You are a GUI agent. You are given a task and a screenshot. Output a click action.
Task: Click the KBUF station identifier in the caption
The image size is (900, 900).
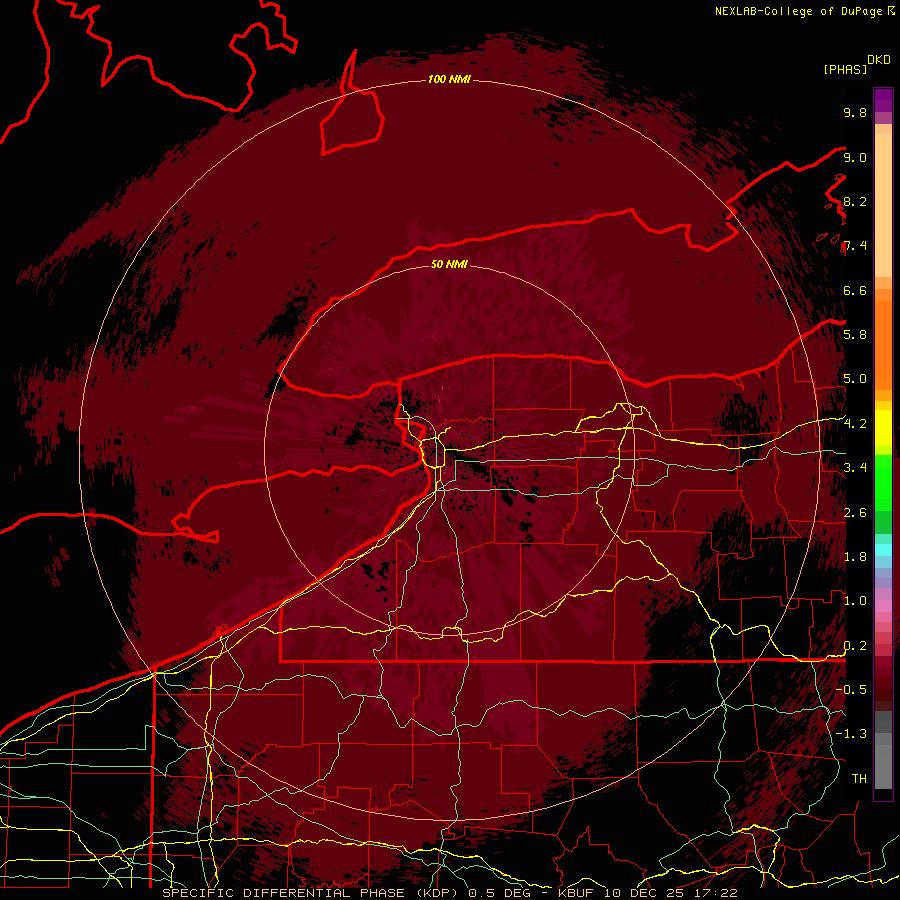576,893
